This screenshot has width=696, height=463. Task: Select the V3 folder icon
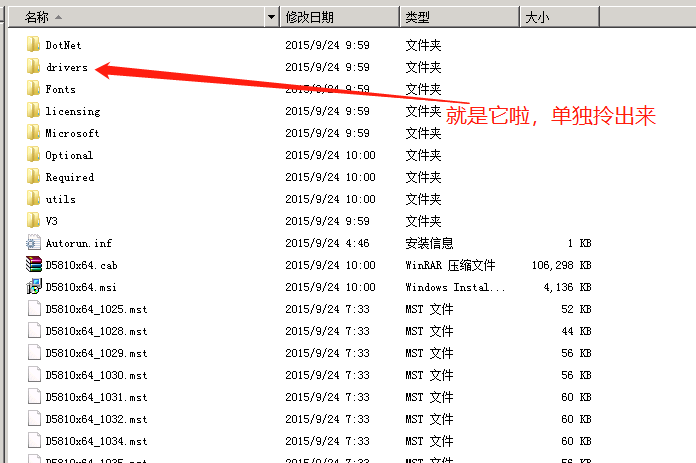(x=33, y=221)
